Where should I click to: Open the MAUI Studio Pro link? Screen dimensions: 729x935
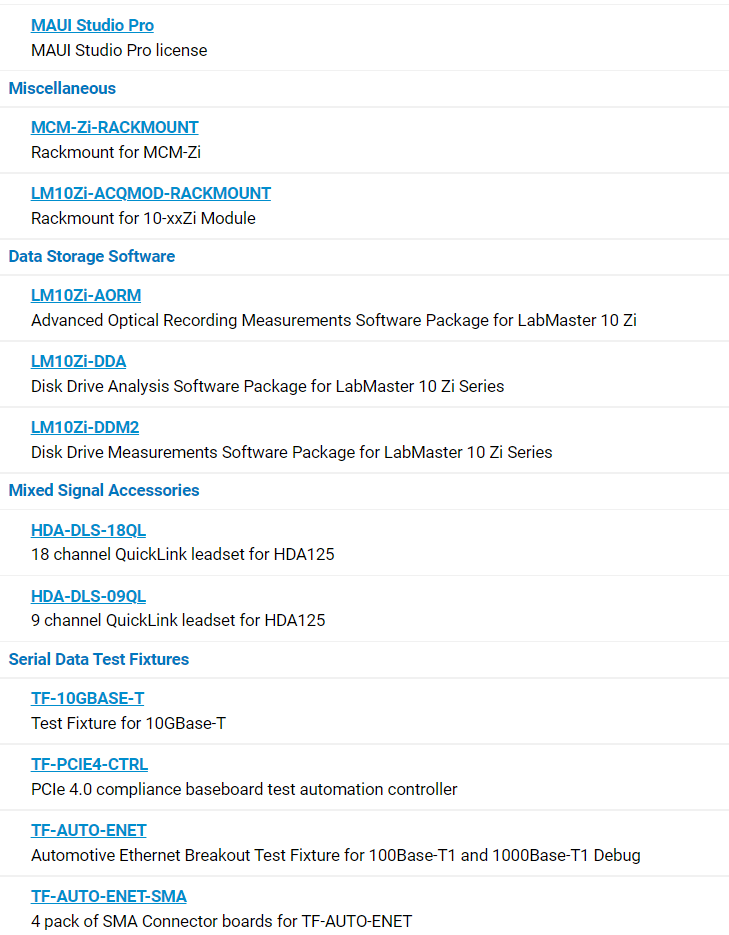pos(92,25)
